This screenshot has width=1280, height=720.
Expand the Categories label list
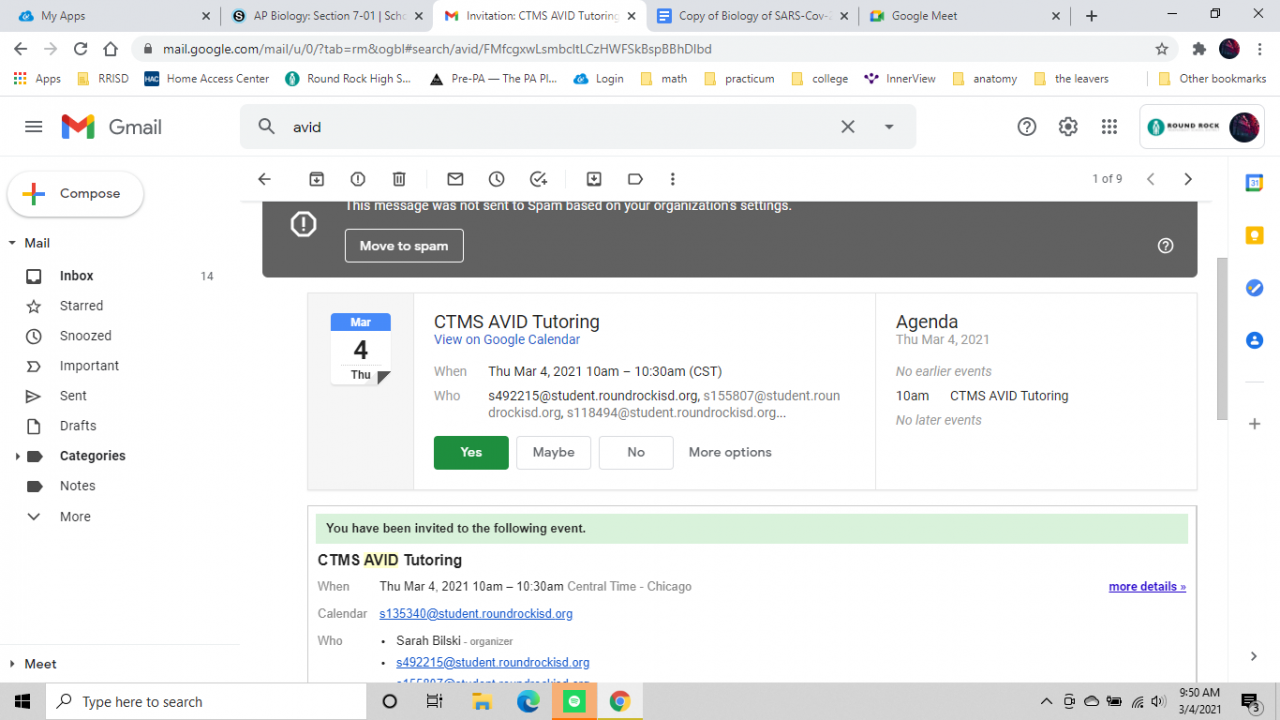pyautogui.click(x=17, y=456)
